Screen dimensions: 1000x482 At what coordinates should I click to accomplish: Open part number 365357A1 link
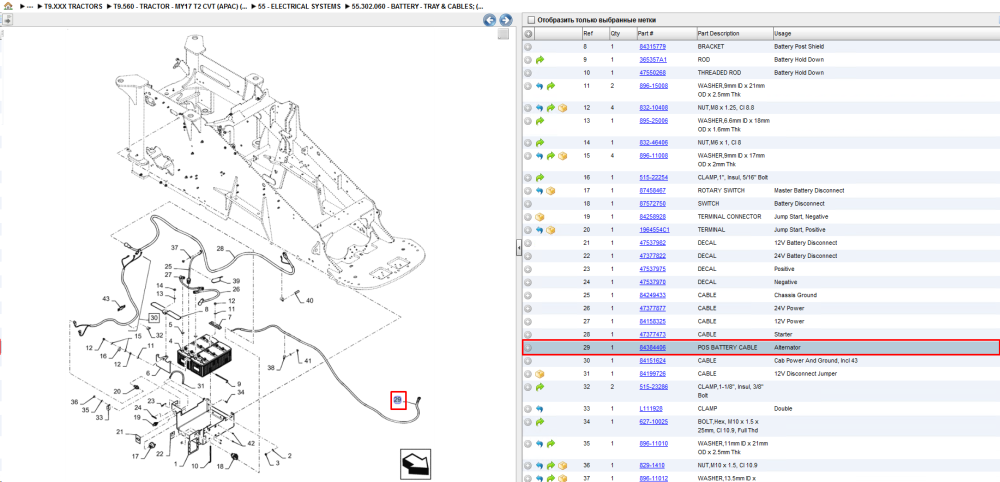click(652, 60)
